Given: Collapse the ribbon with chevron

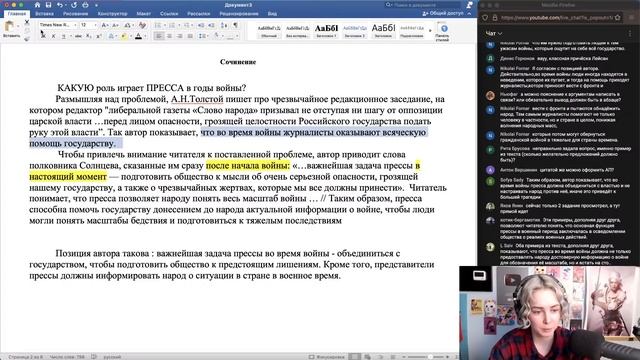Looking at the screenshot, I should tap(469, 13).
